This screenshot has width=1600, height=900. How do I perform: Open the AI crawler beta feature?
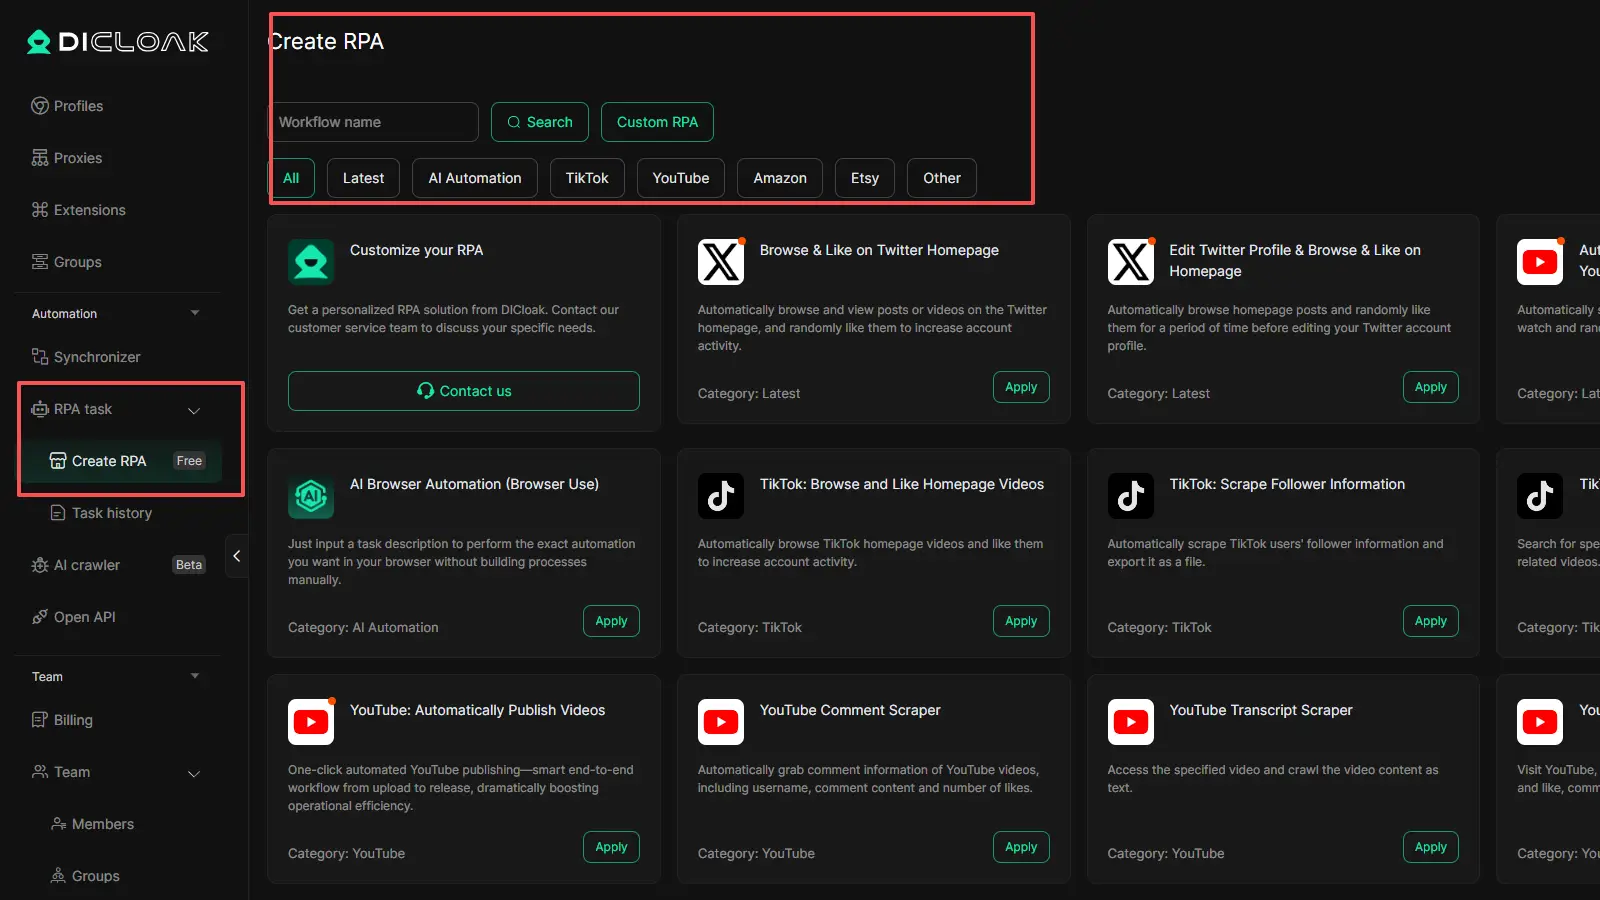coord(86,565)
